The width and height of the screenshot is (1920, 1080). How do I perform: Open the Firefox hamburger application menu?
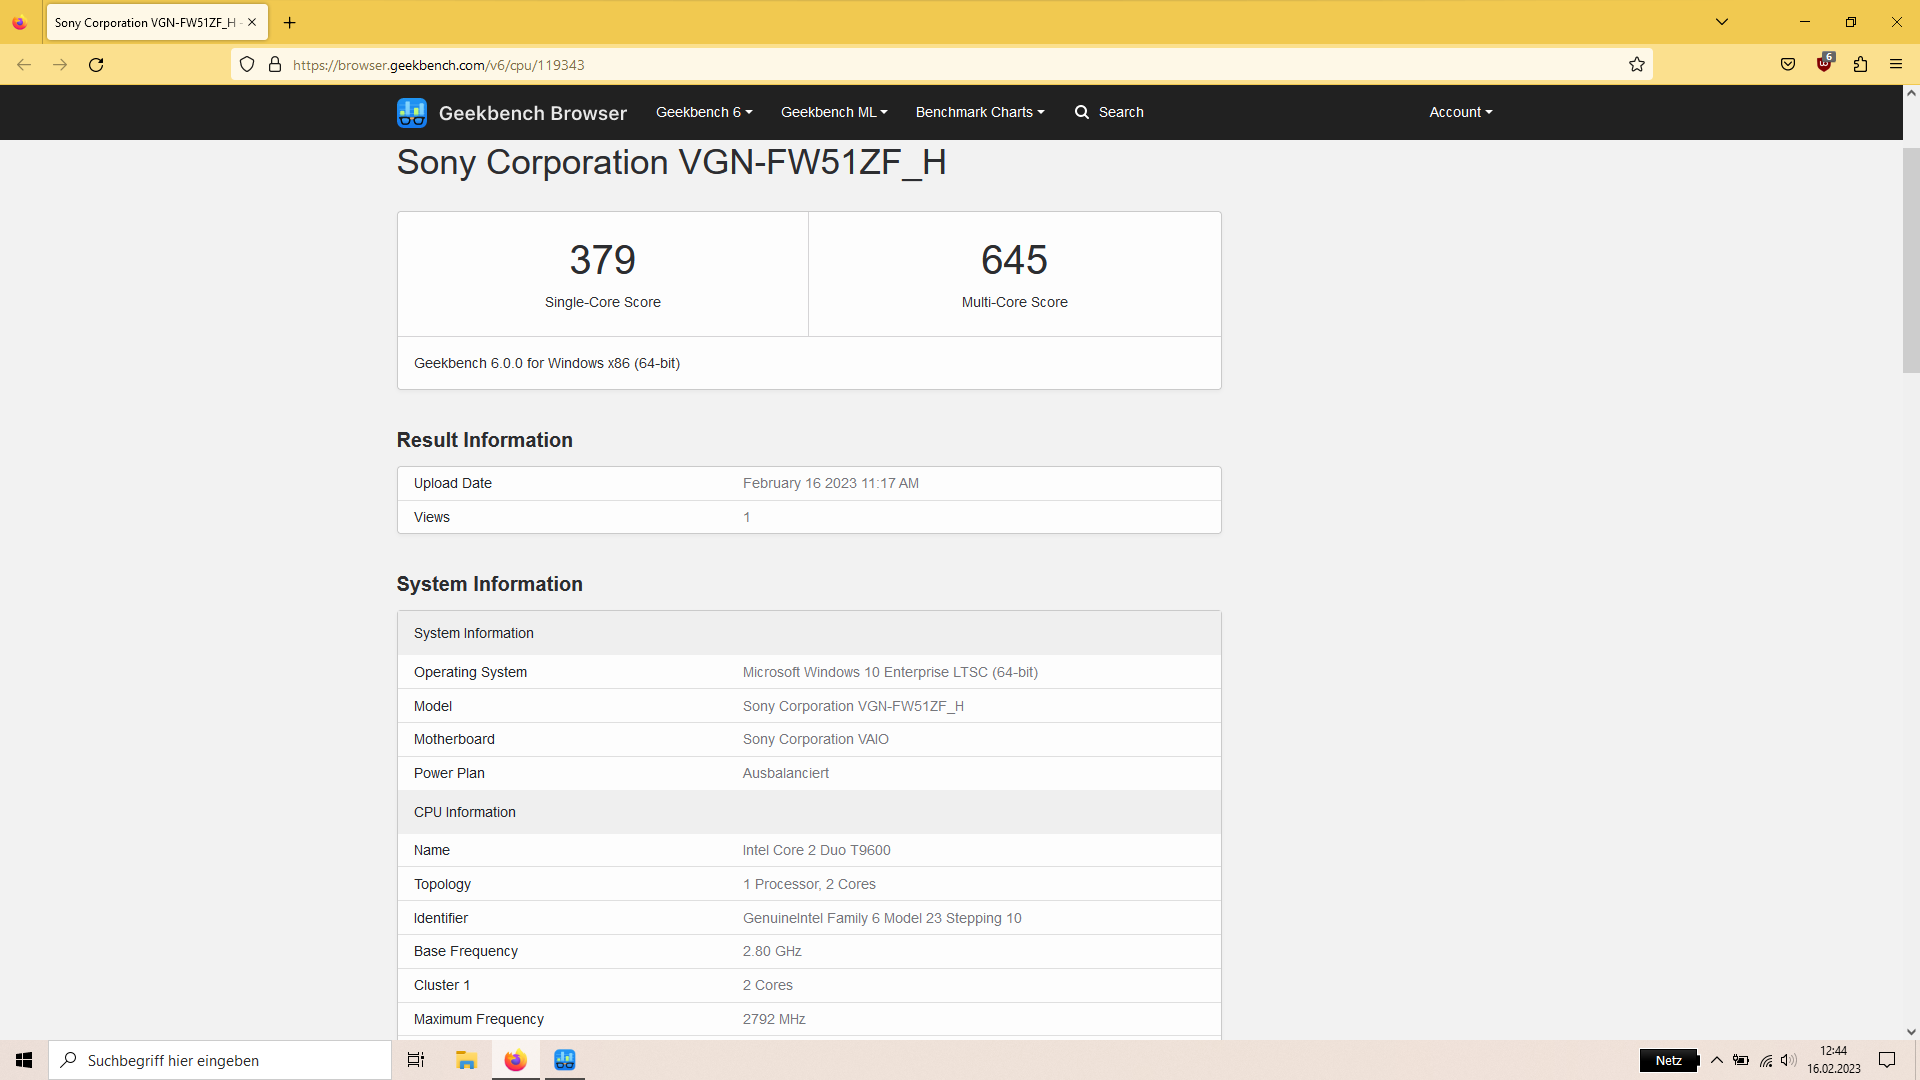tap(1896, 65)
